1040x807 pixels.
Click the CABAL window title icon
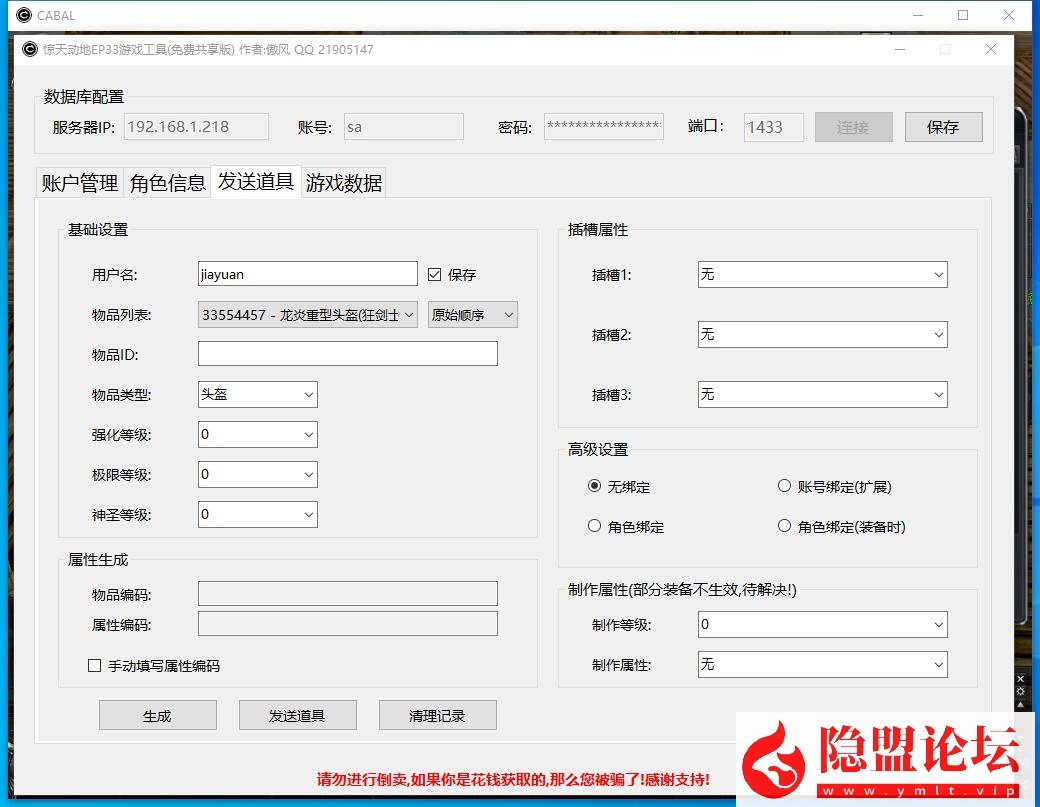click(x=24, y=15)
